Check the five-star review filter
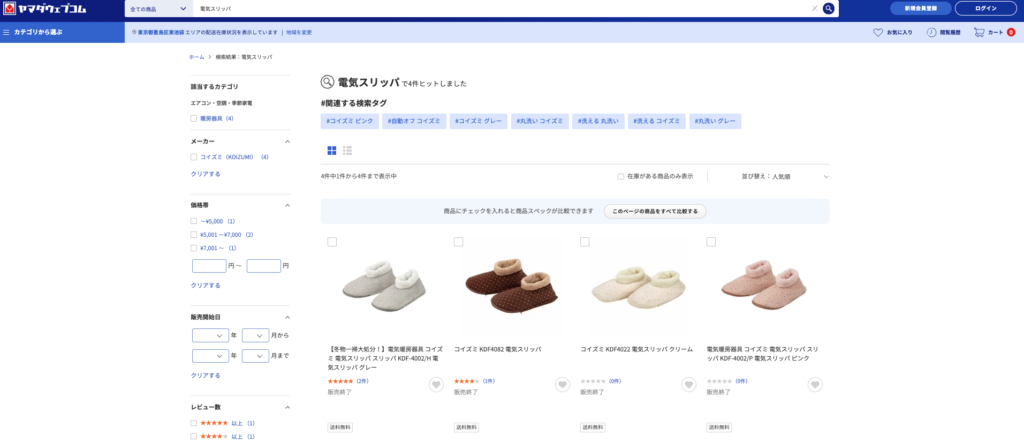 click(x=193, y=423)
